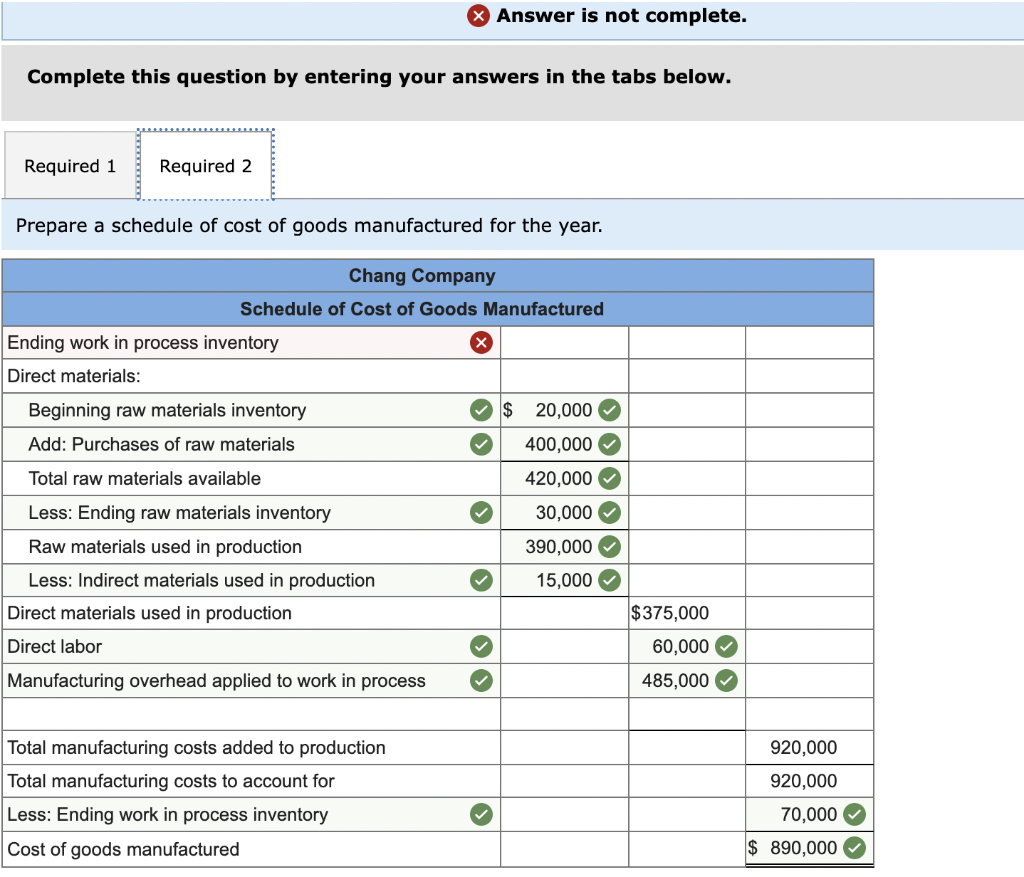Click green check next to 400,000 value
The width and height of the screenshot is (1024, 877).
click(610, 444)
